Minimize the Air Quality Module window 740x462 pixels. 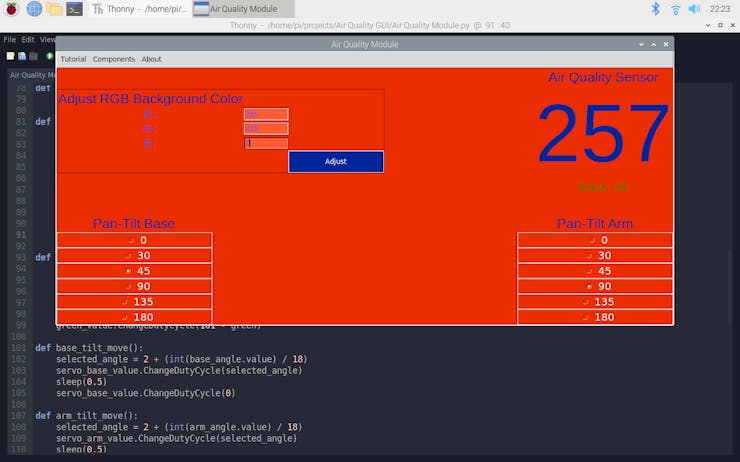click(x=641, y=44)
